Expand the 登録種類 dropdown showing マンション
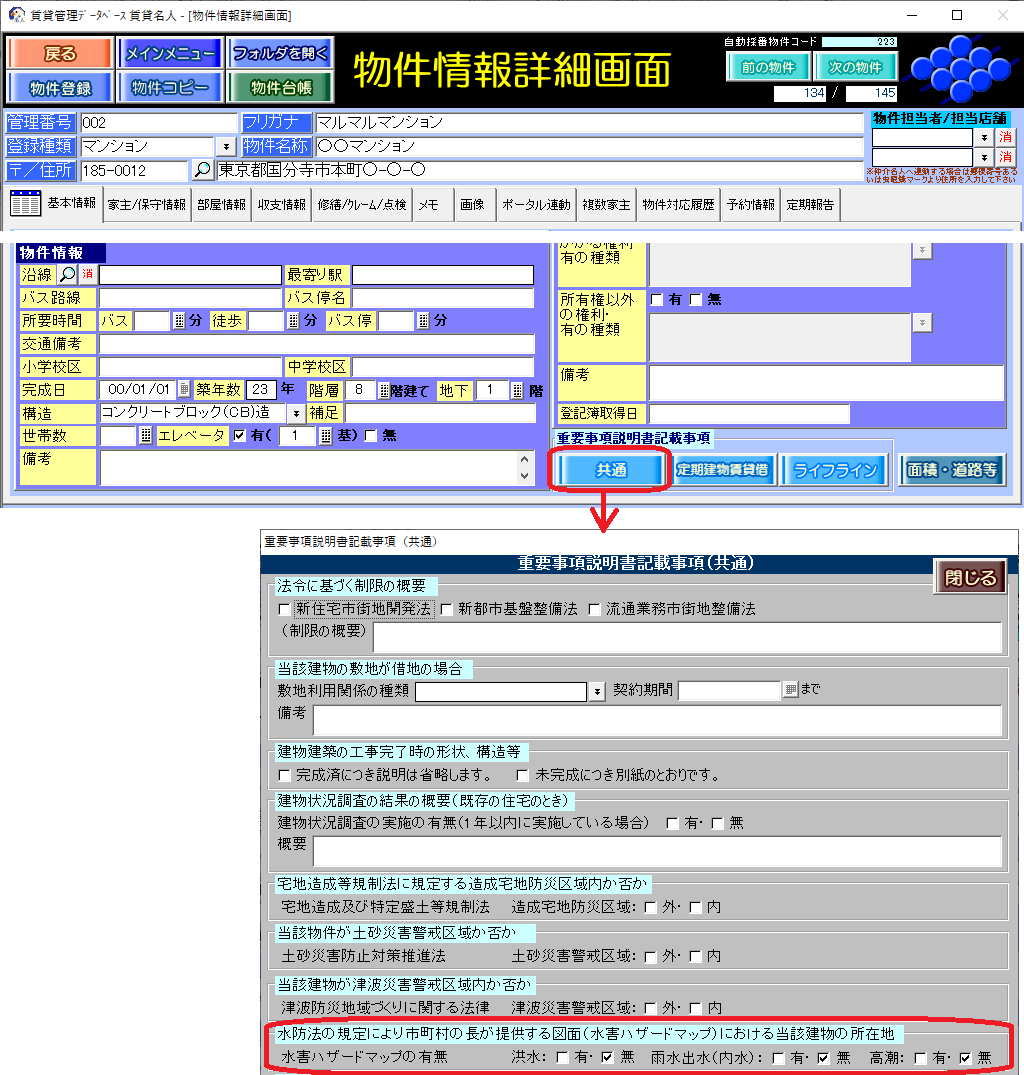The width and height of the screenshot is (1024, 1075). (223, 147)
